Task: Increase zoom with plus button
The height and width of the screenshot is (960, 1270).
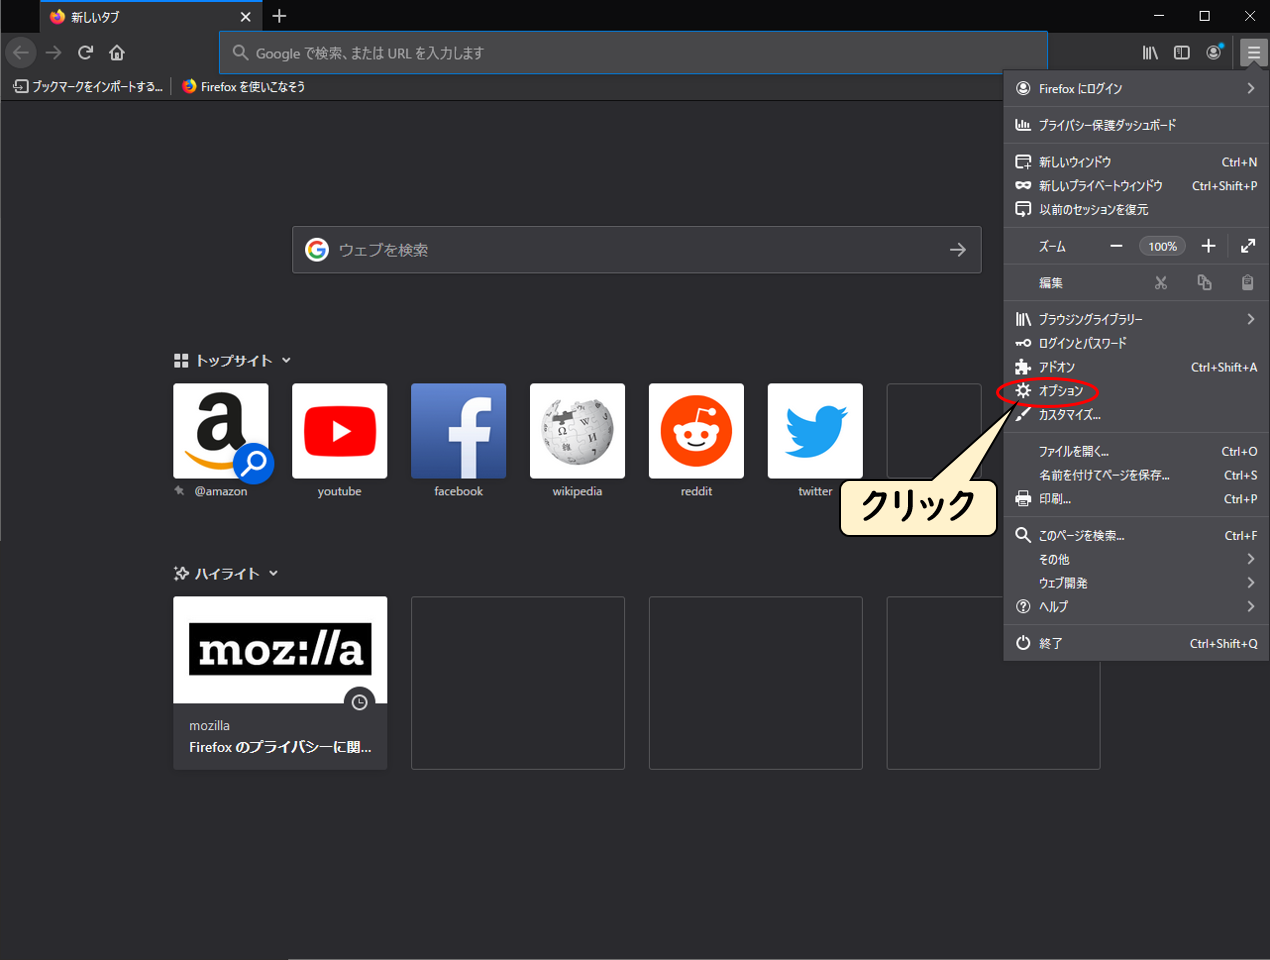Action: point(1208,246)
